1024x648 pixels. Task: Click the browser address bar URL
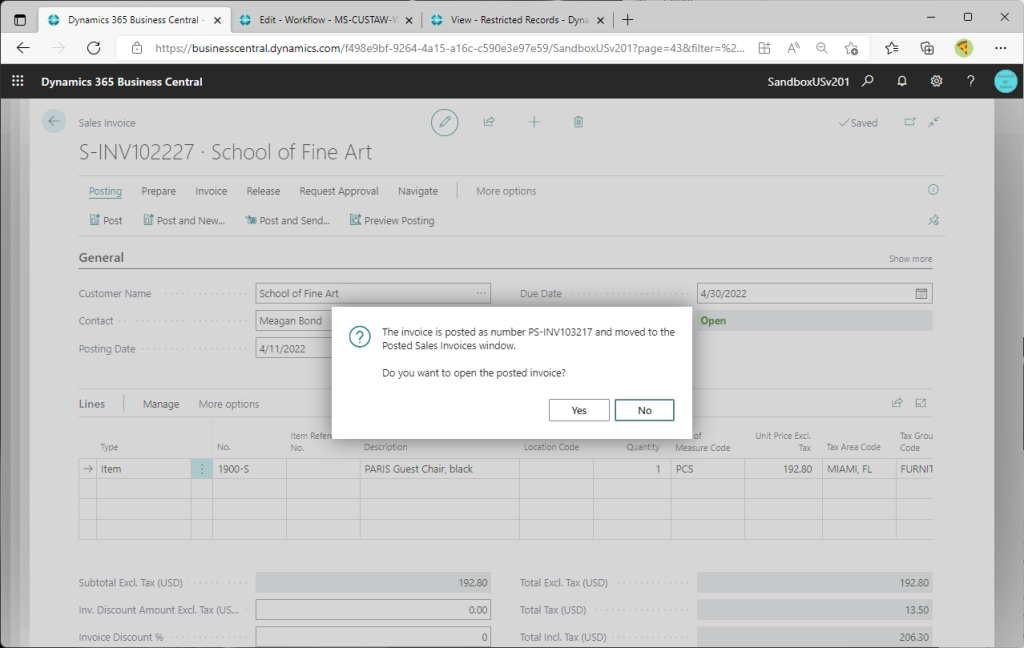tap(449, 48)
